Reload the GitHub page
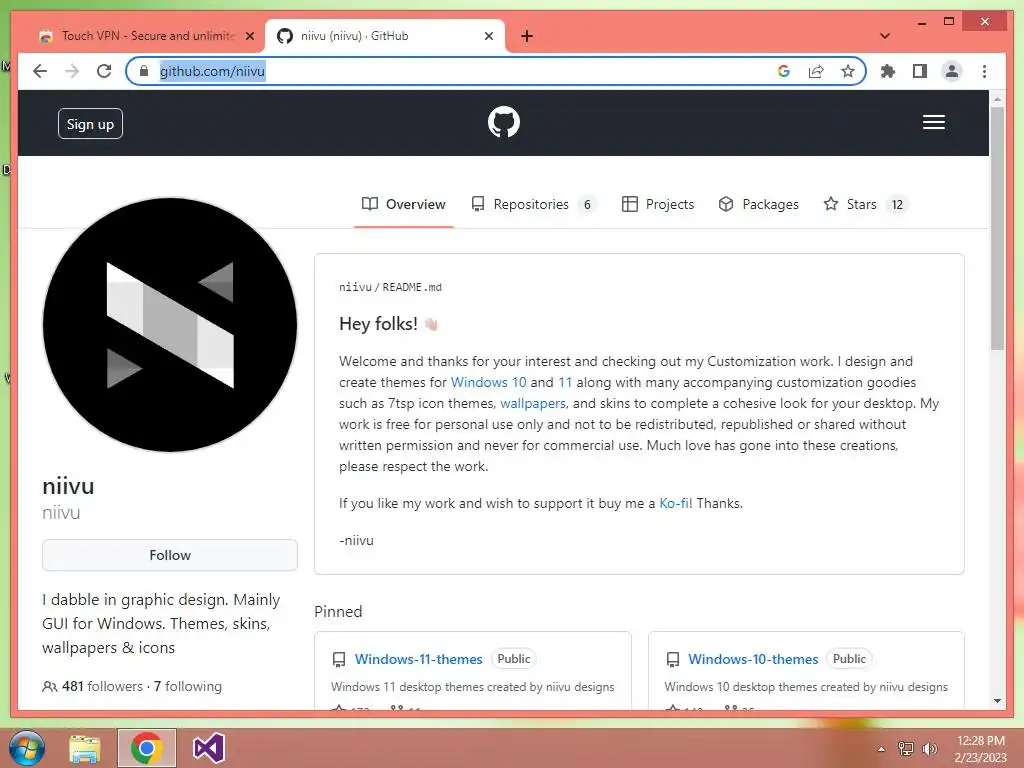1024x768 pixels. point(104,71)
